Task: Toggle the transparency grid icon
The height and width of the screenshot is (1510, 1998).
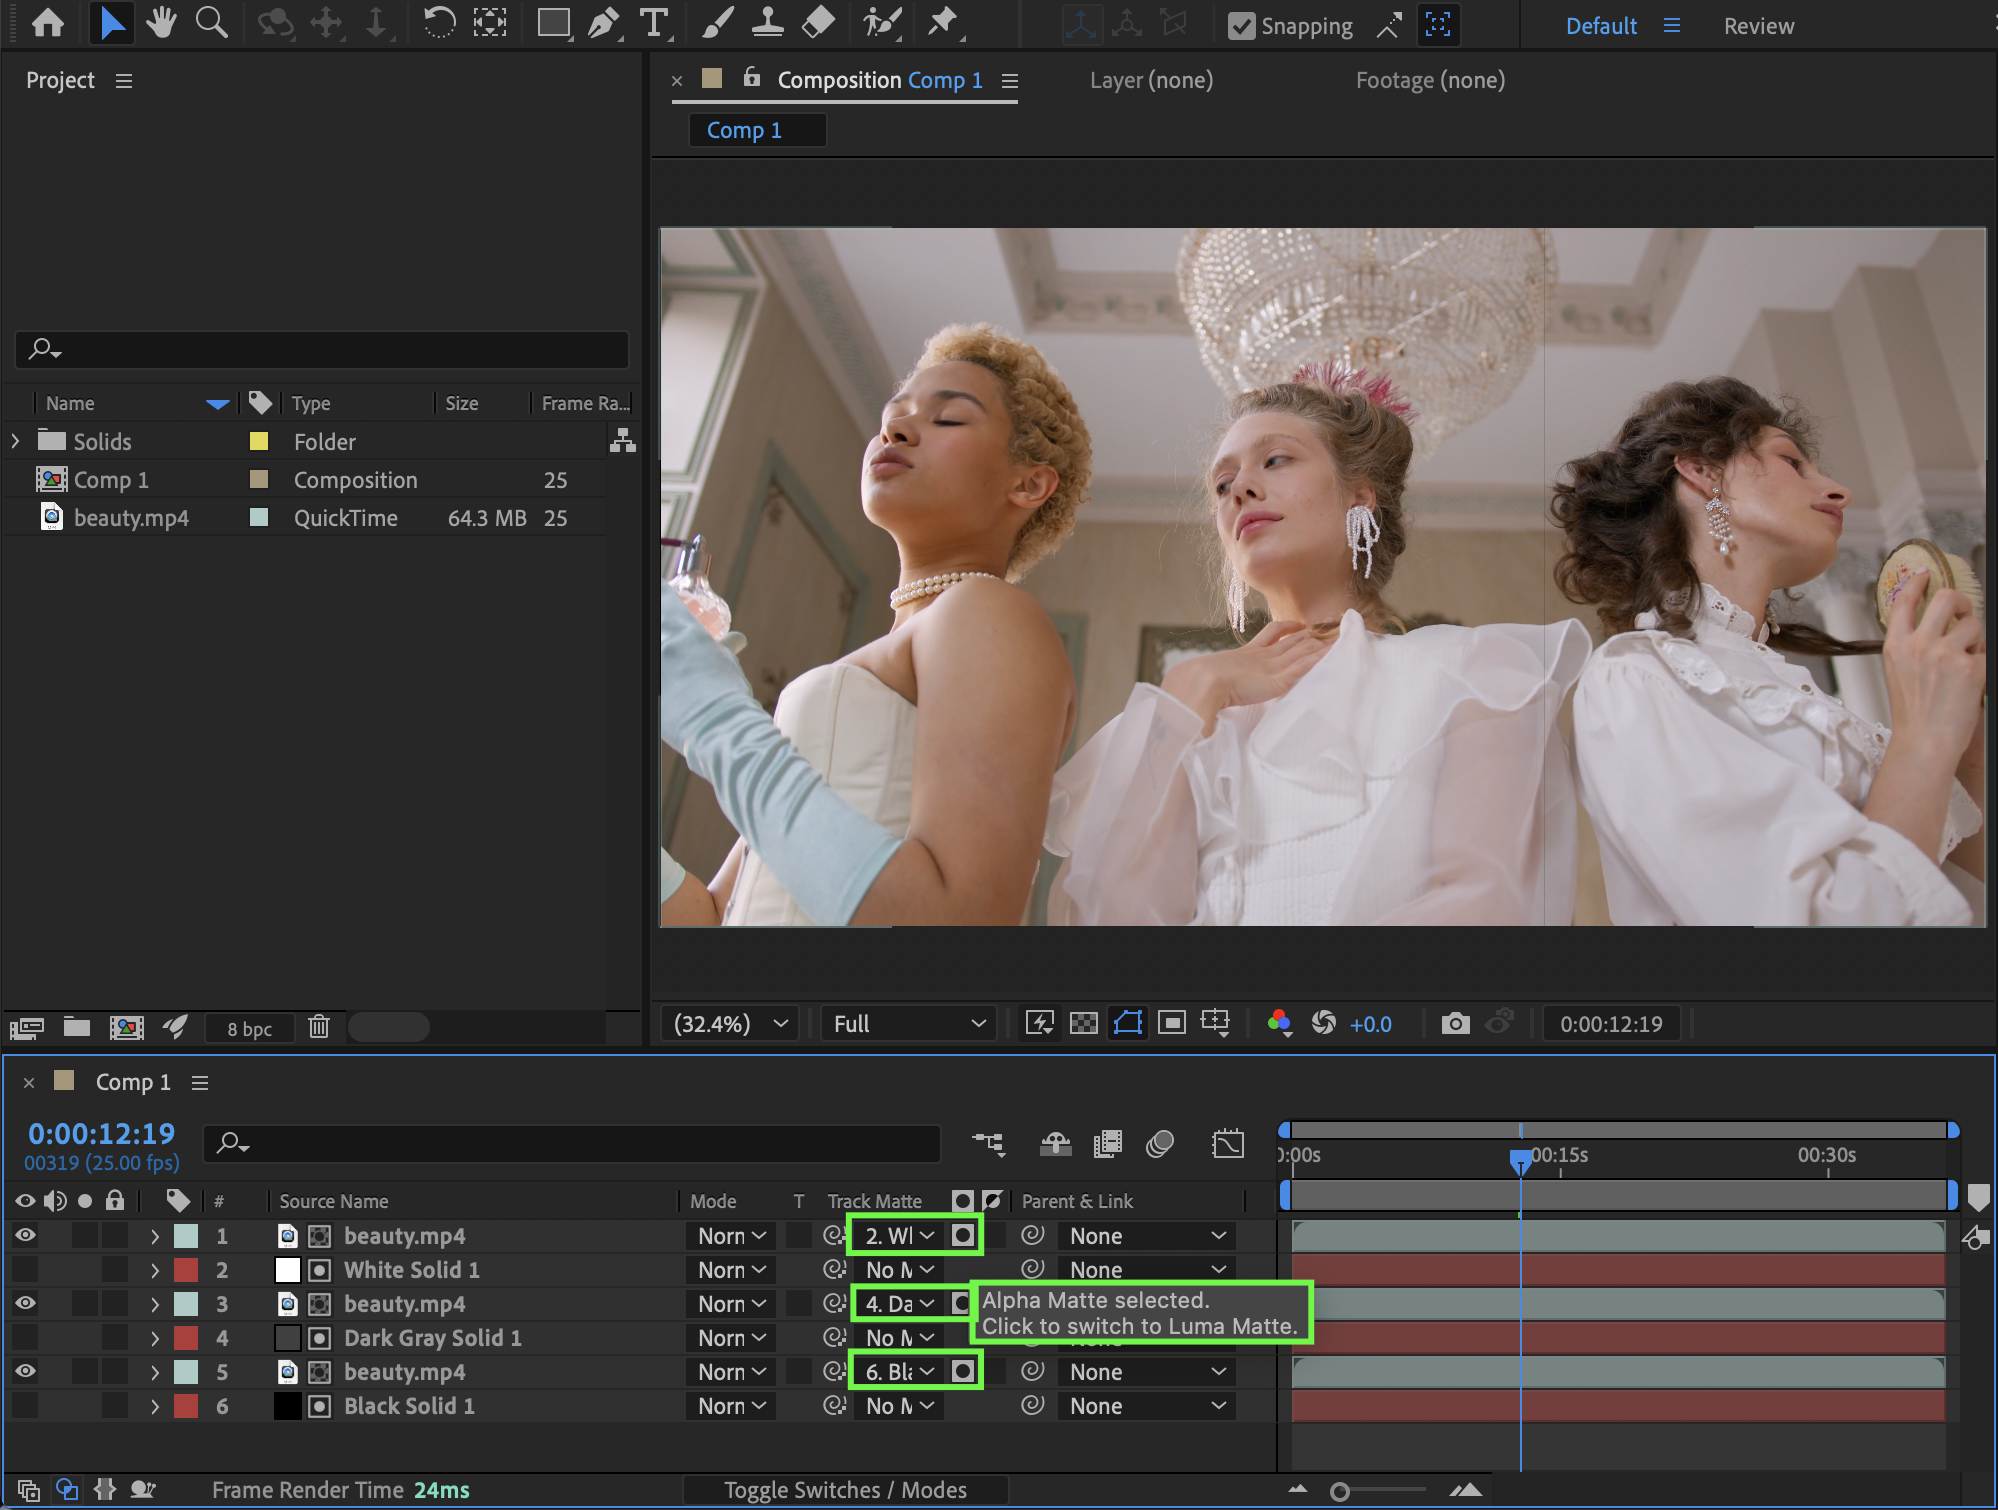Action: click(x=1083, y=1023)
